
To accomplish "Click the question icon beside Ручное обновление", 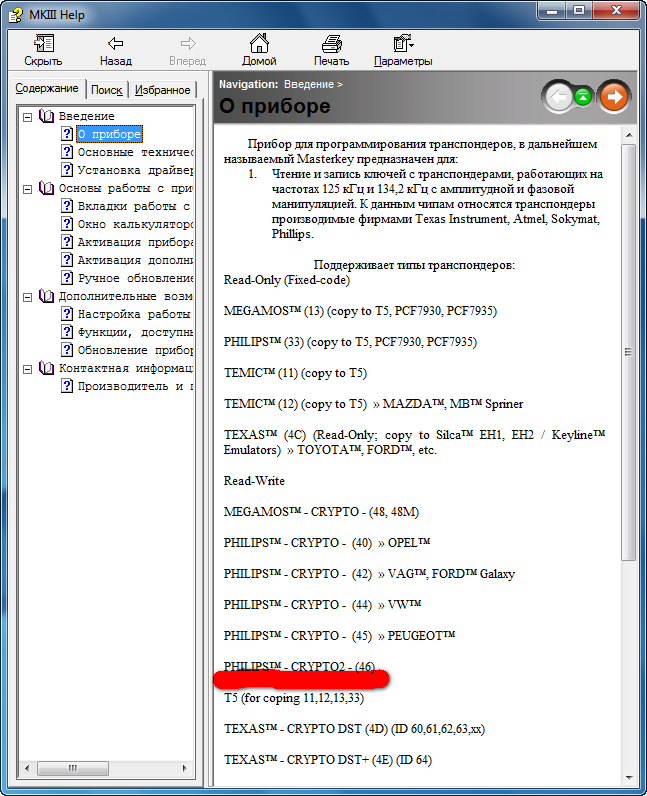I will tap(67, 278).
